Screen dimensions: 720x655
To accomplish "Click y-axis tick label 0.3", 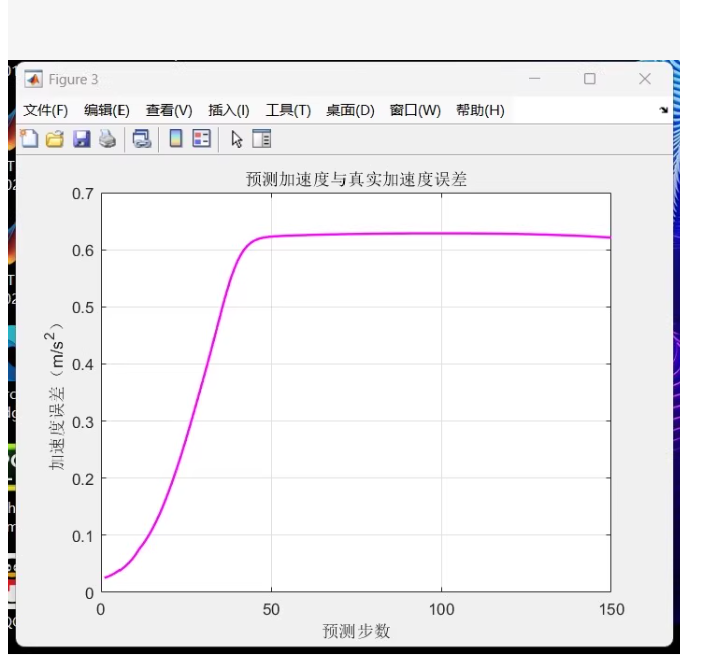I will pyautogui.click(x=83, y=422).
